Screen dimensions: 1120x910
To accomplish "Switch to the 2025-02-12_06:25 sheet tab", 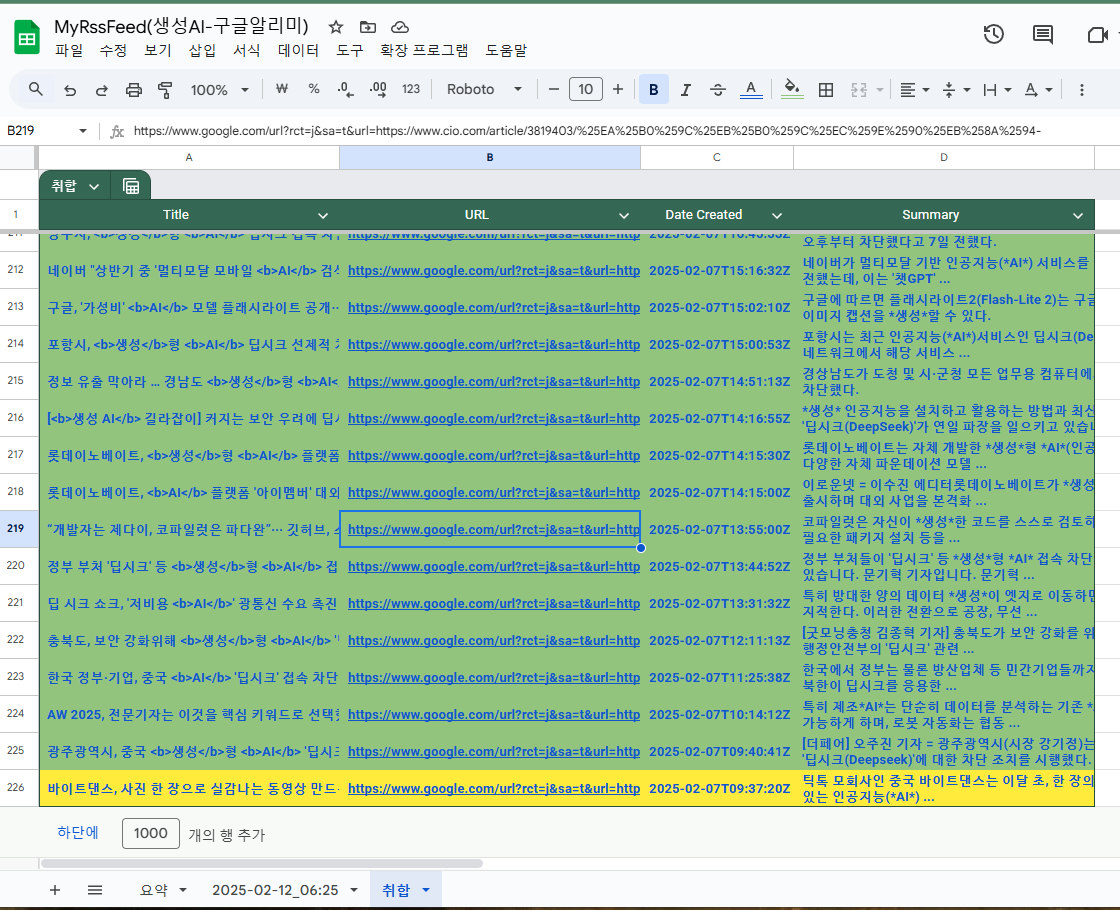I will (x=275, y=890).
